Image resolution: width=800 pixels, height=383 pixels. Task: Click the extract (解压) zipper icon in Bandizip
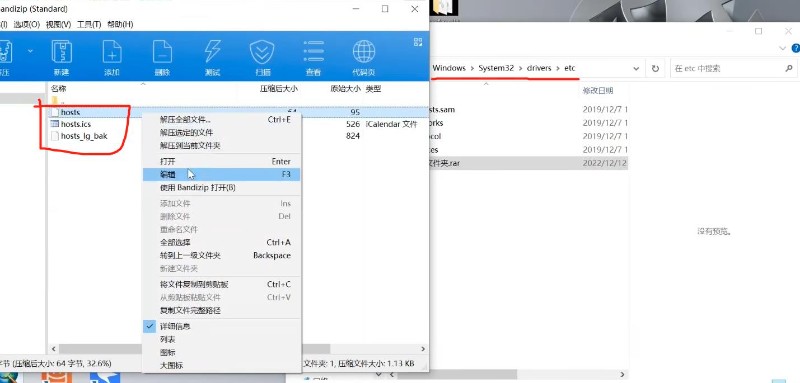tap(6, 52)
